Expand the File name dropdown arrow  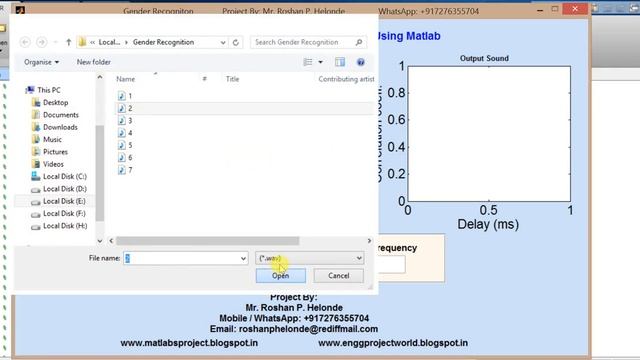point(243,258)
